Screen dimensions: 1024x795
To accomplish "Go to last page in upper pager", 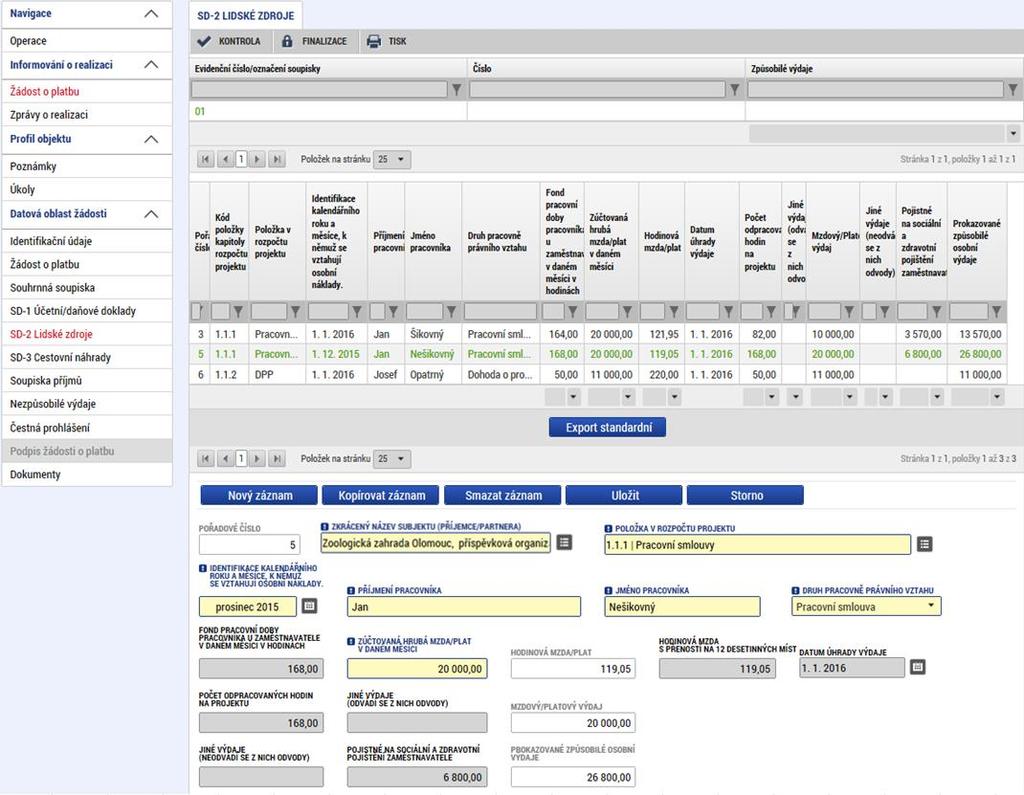I will coord(277,159).
